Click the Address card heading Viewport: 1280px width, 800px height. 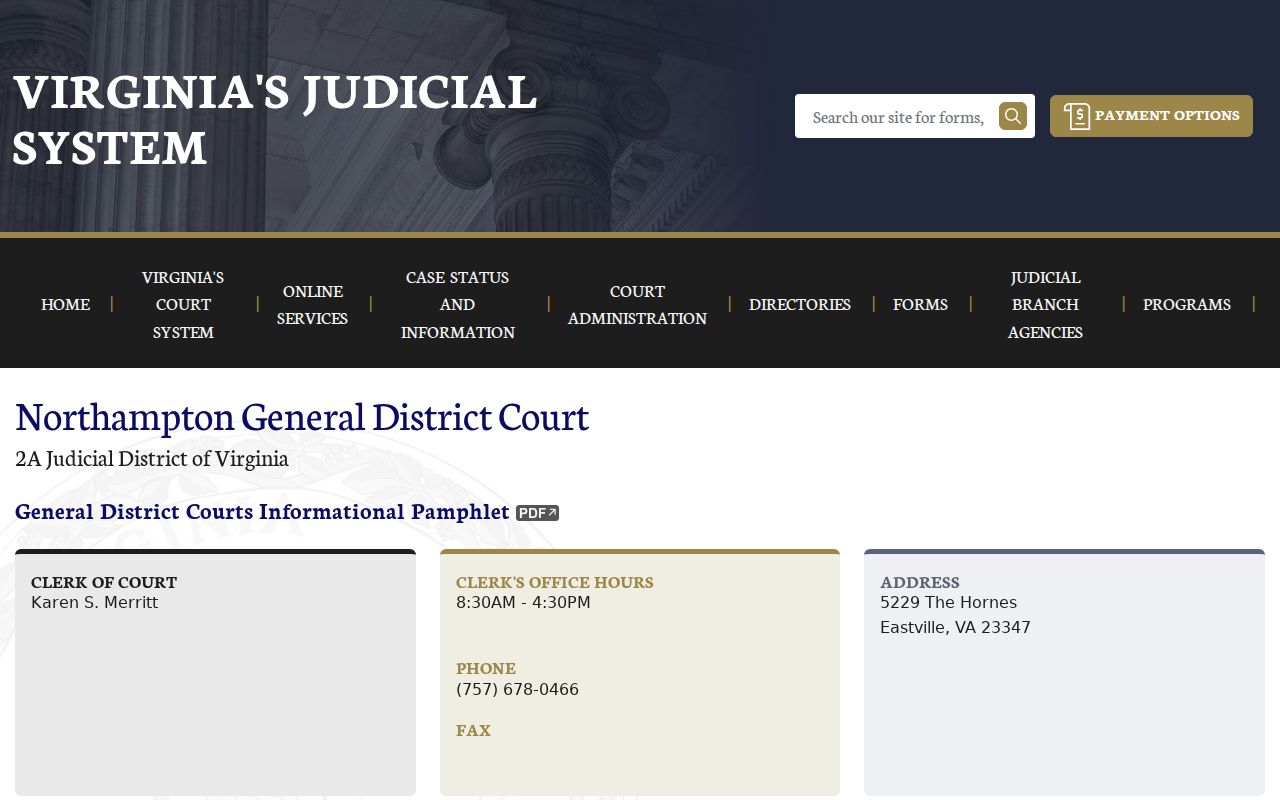(920, 582)
